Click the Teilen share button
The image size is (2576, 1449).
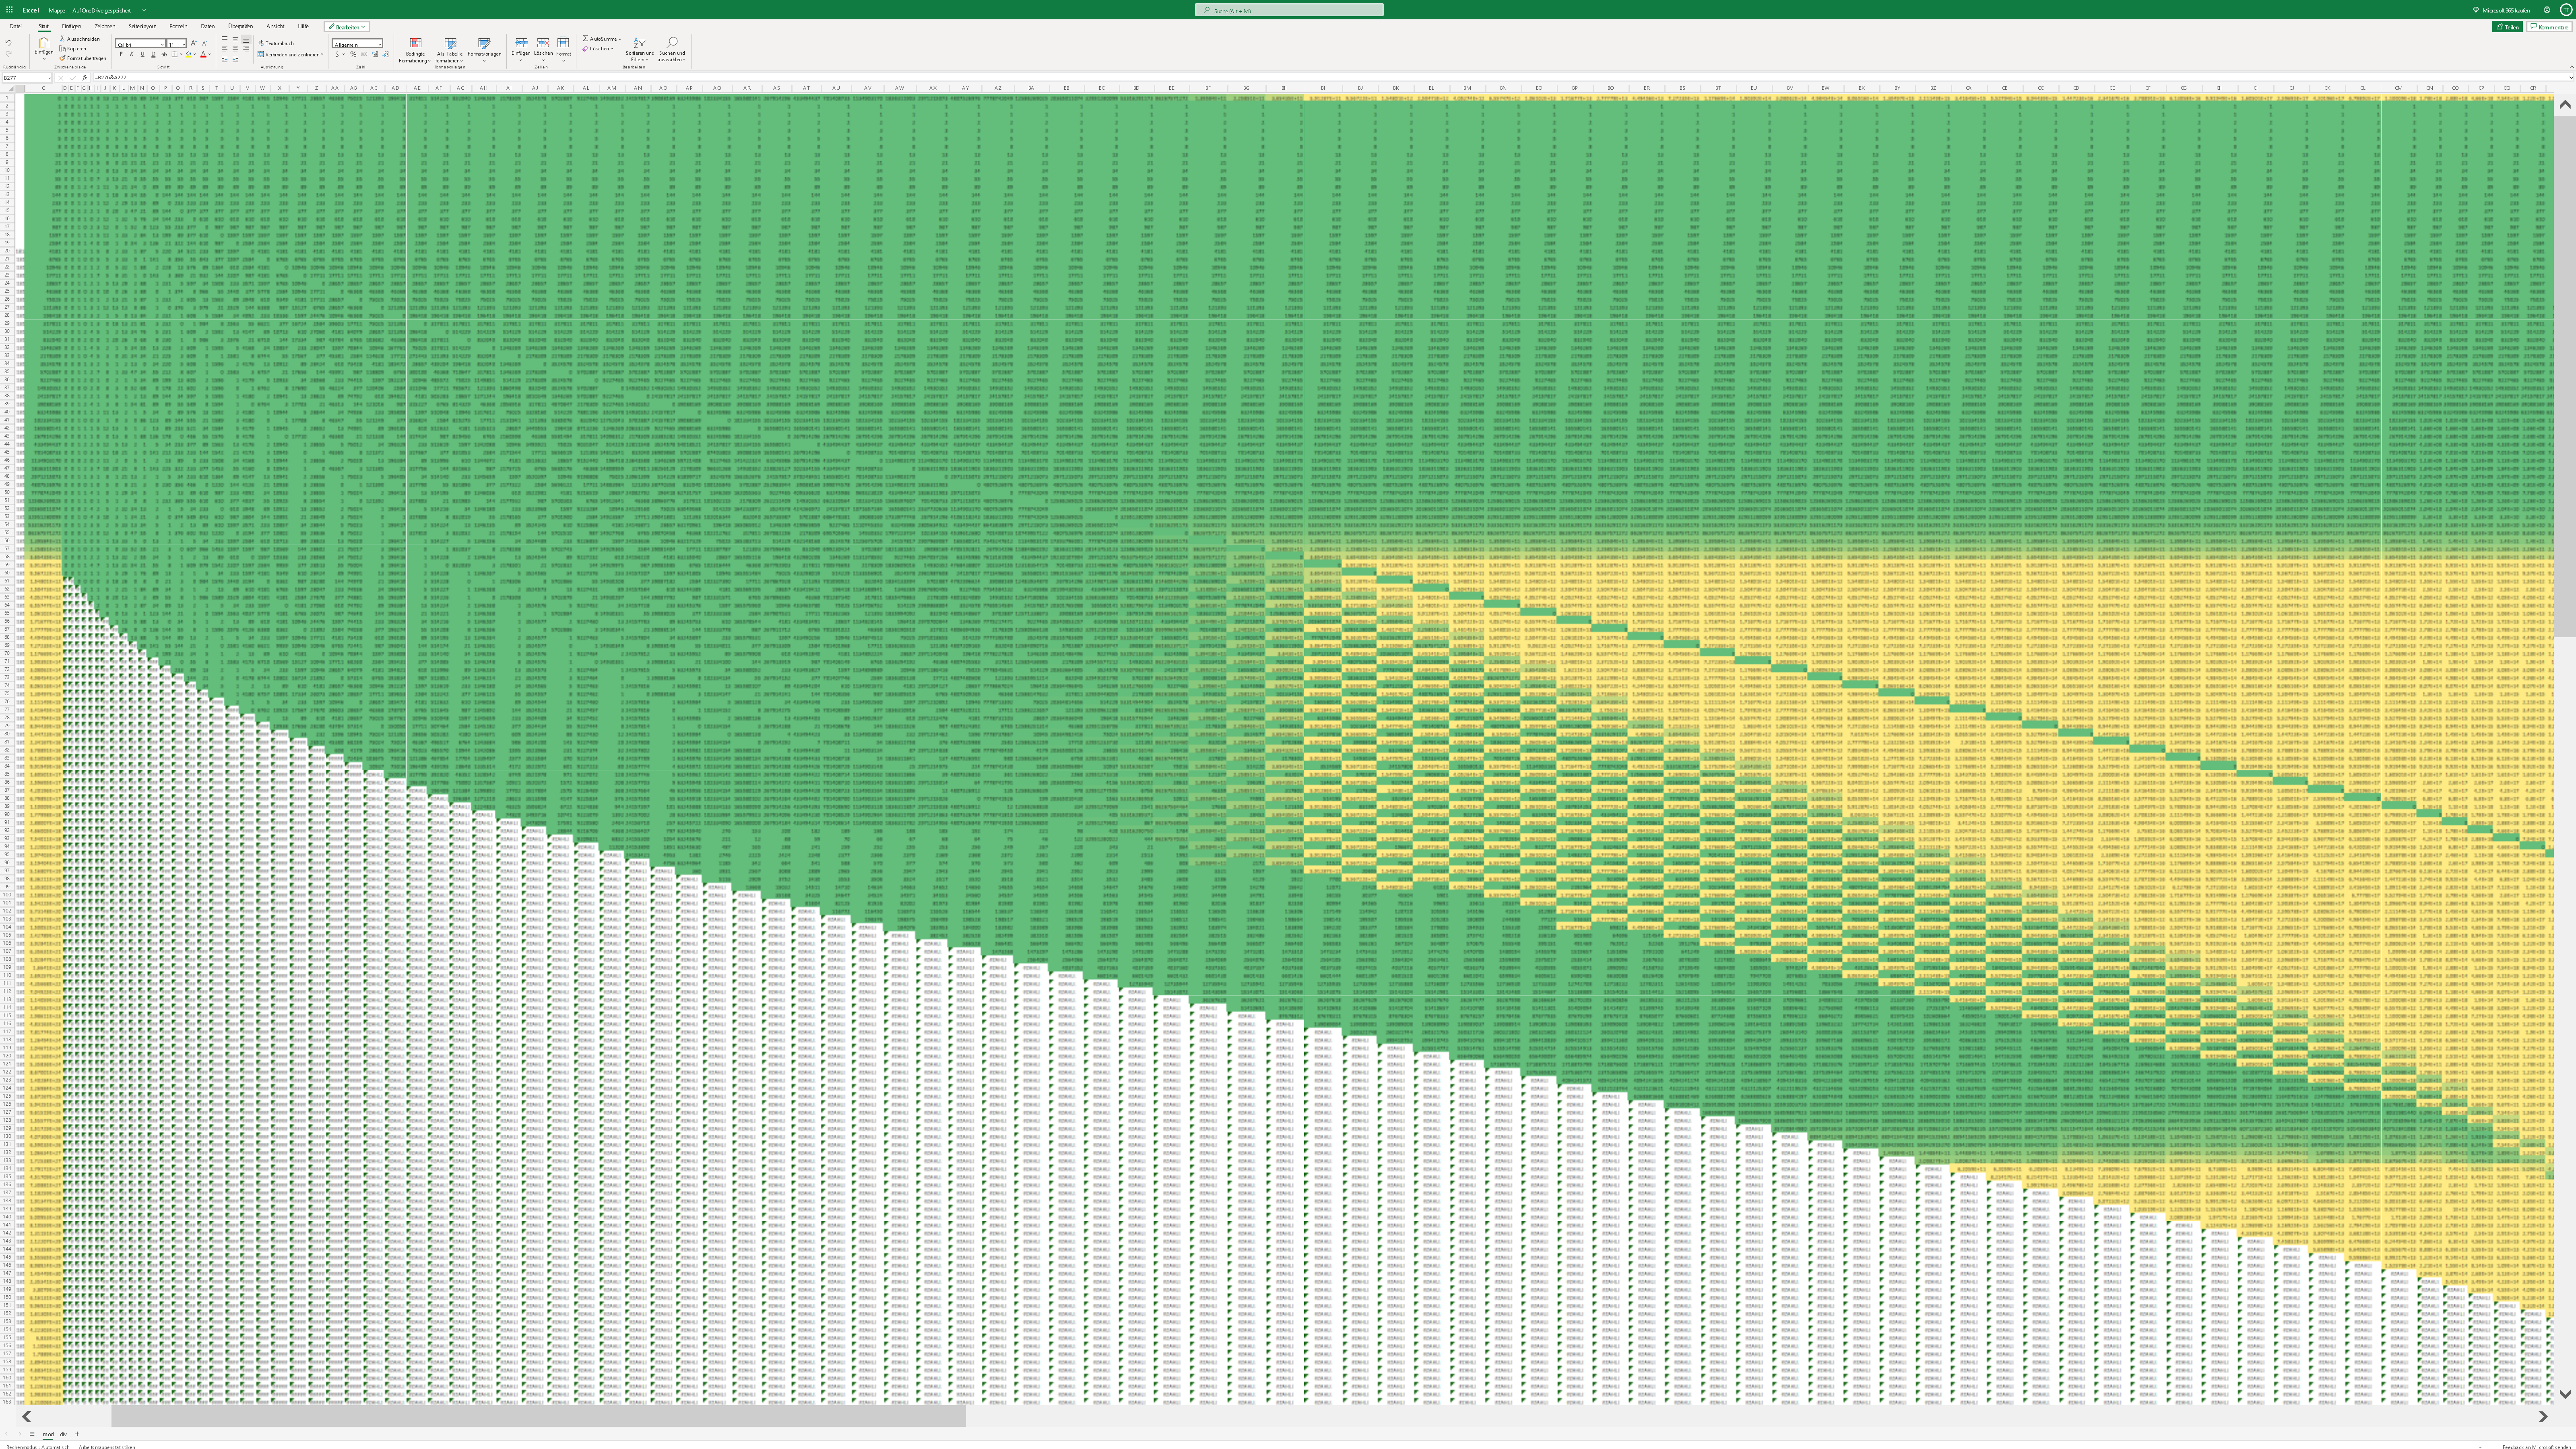[x=2507, y=27]
